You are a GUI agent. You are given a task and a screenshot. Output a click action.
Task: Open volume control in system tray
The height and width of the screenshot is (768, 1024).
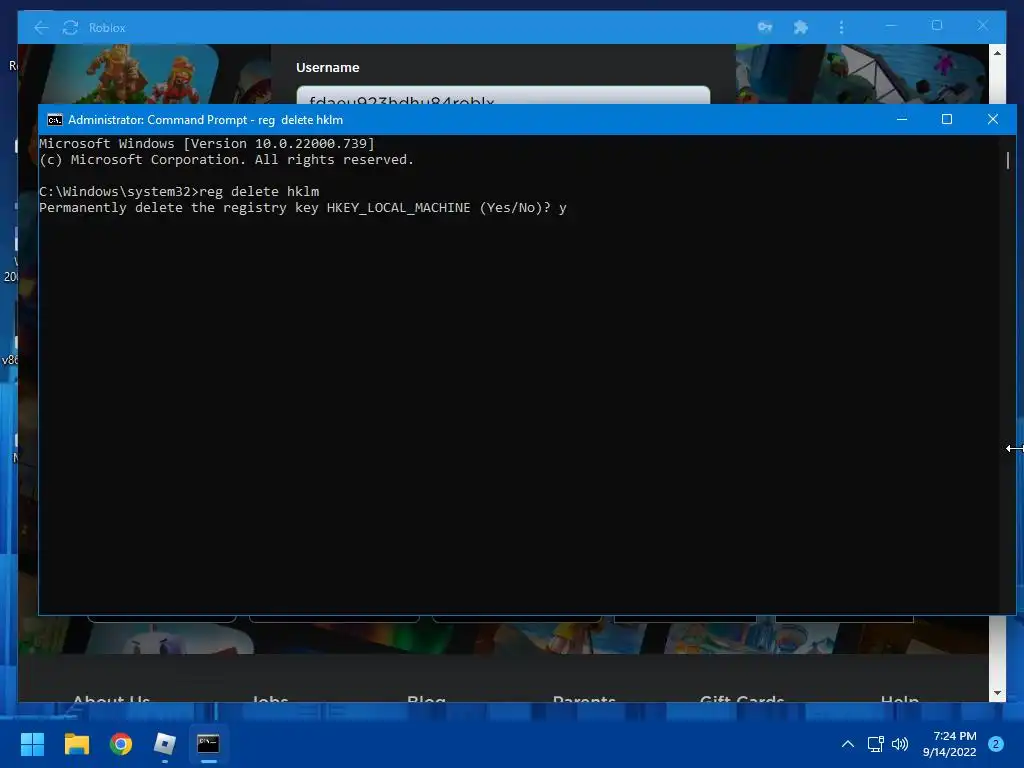tap(900, 744)
